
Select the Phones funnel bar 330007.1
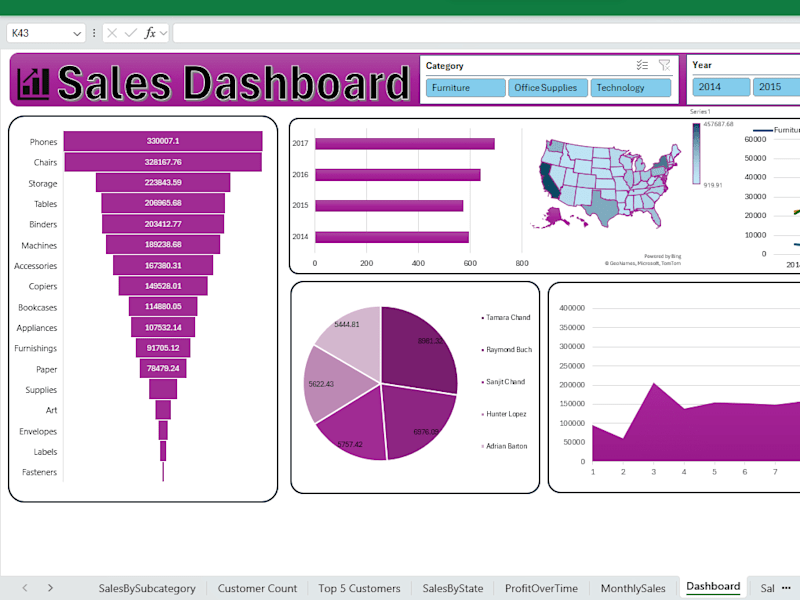click(163, 141)
